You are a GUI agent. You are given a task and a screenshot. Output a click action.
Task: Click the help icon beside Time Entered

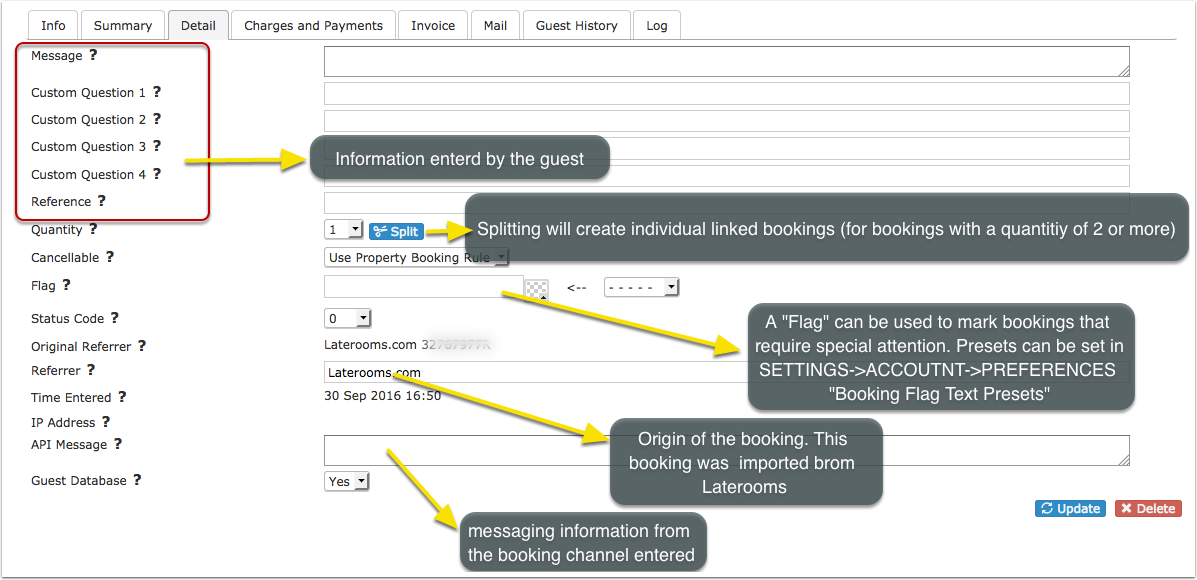(122, 397)
